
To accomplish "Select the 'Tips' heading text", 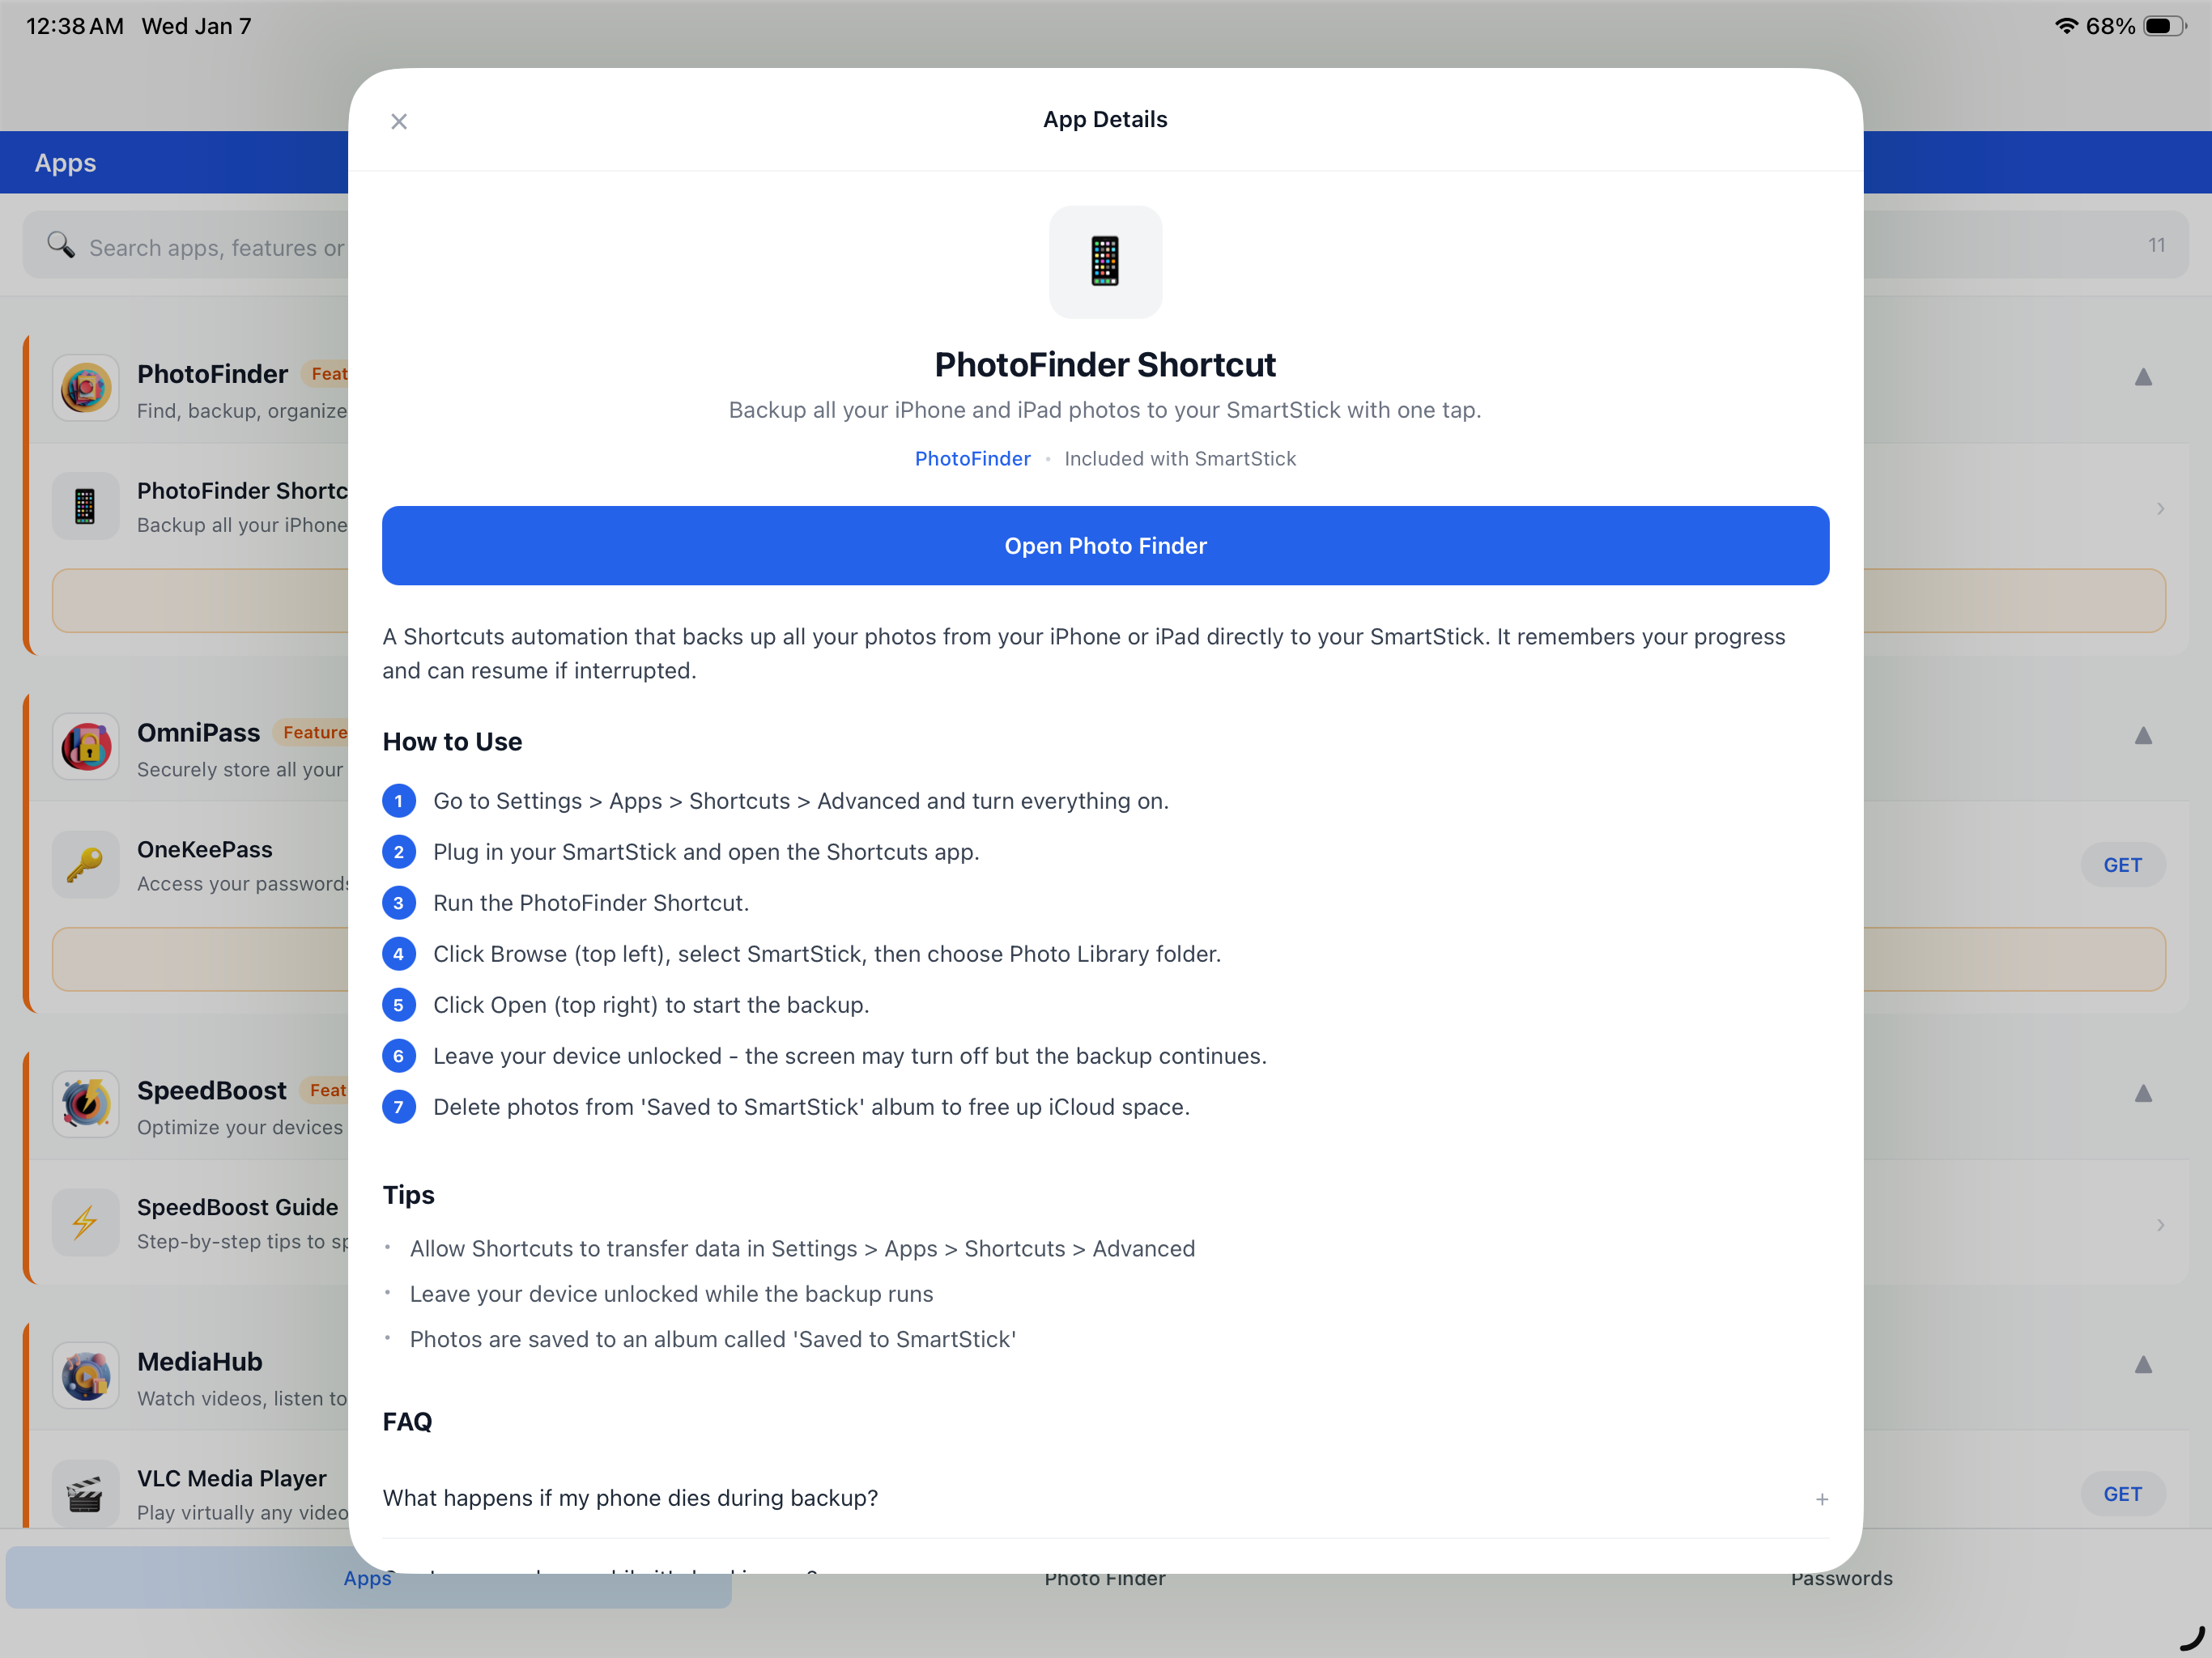I will click(x=408, y=1195).
